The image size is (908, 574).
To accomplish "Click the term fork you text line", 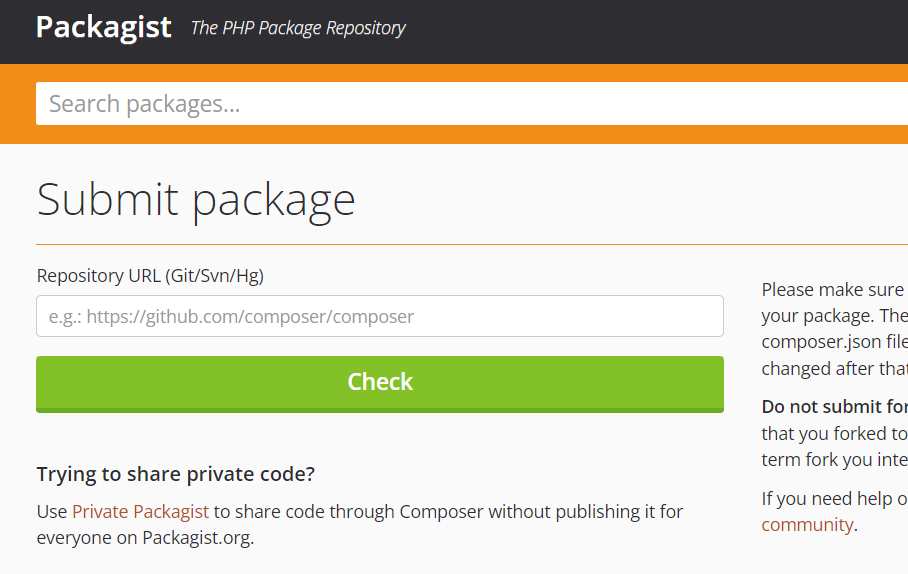I will click(834, 459).
